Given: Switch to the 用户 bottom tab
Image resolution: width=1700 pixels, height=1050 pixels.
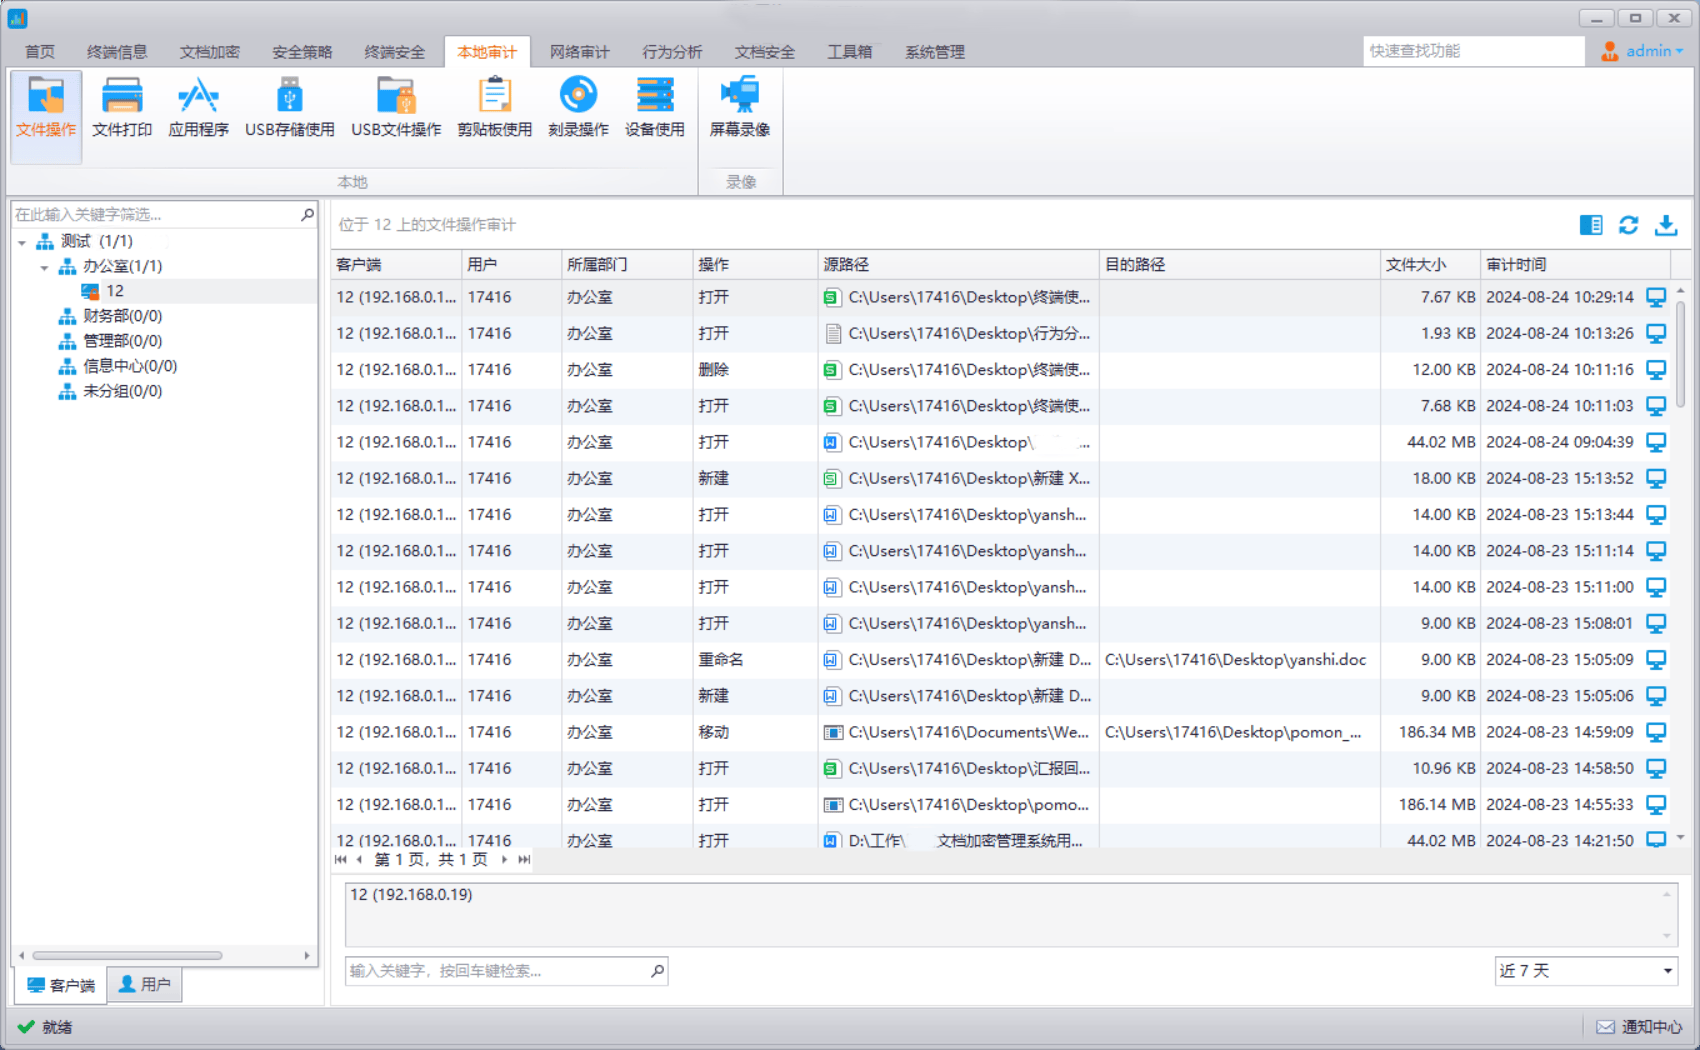Looking at the screenshot, I should (145, 985).
